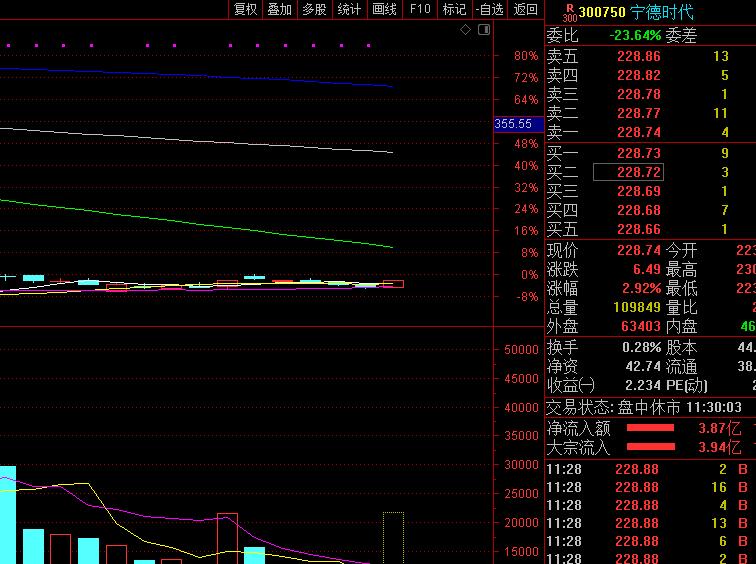
Task: Click the diamond icon above the chart
Action: click(x=465, y=30)
